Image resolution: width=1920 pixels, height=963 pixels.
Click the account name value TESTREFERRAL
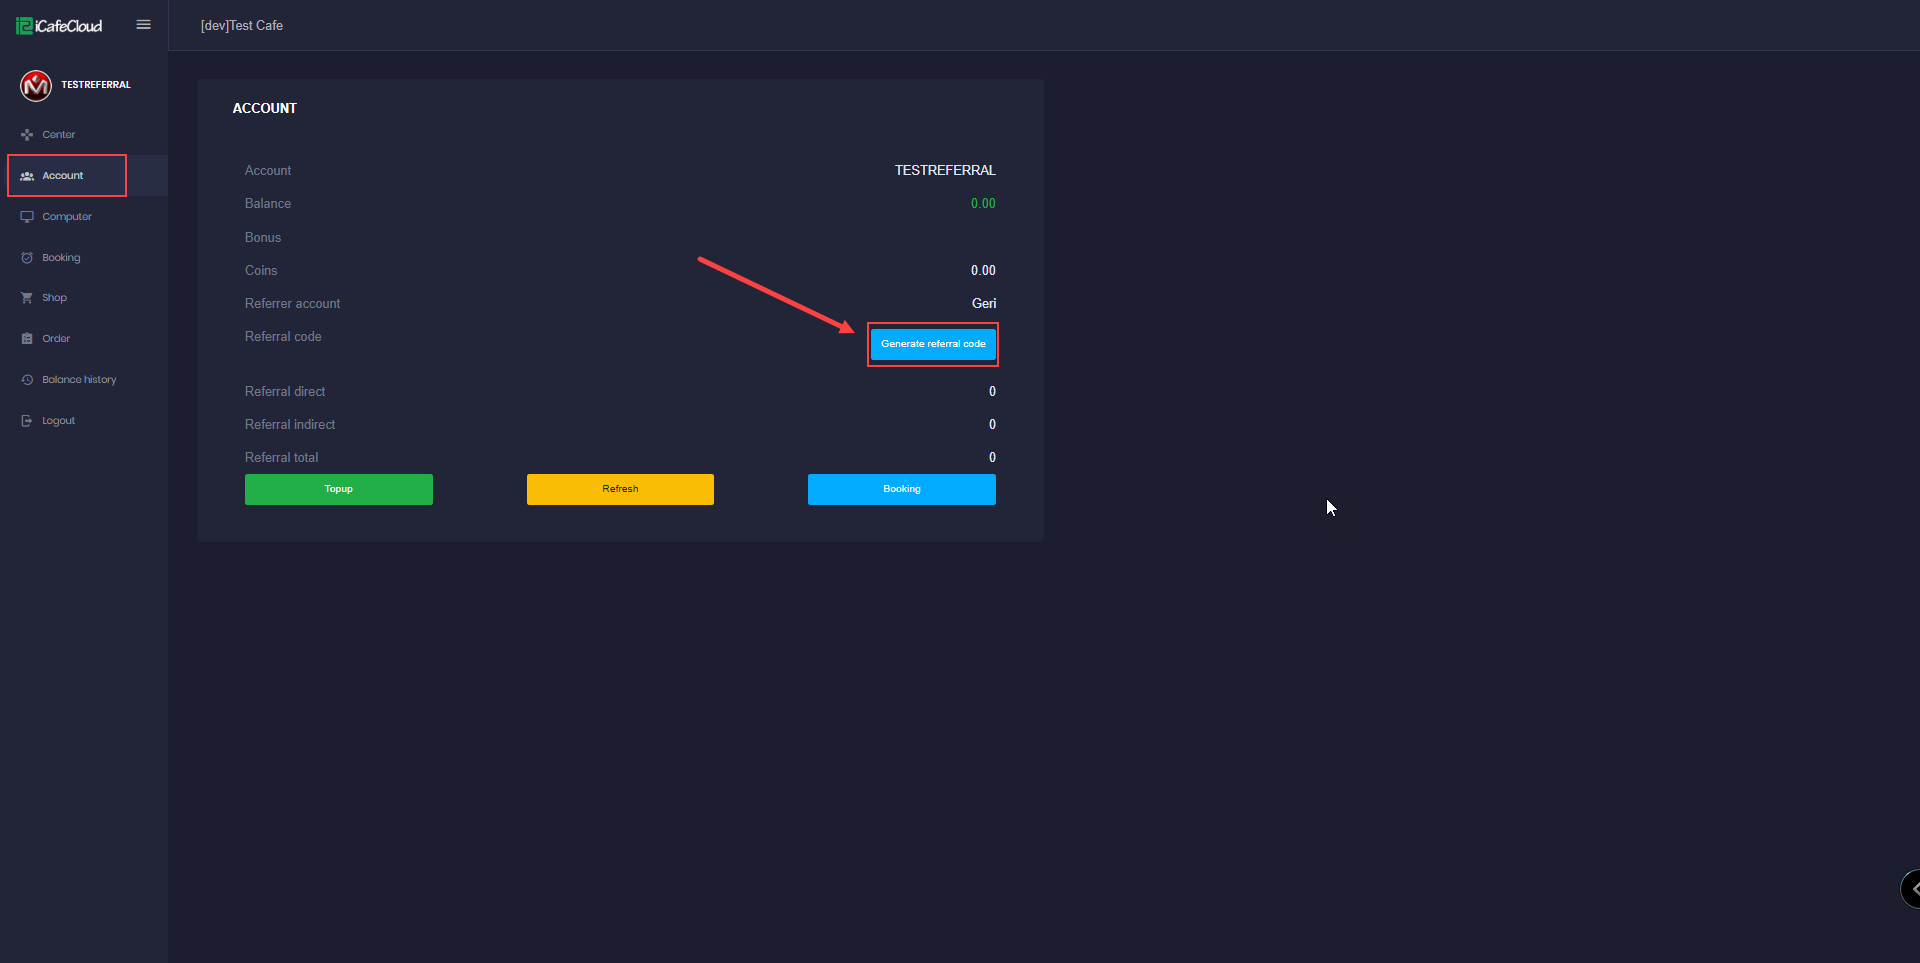(x=945, y=171)
